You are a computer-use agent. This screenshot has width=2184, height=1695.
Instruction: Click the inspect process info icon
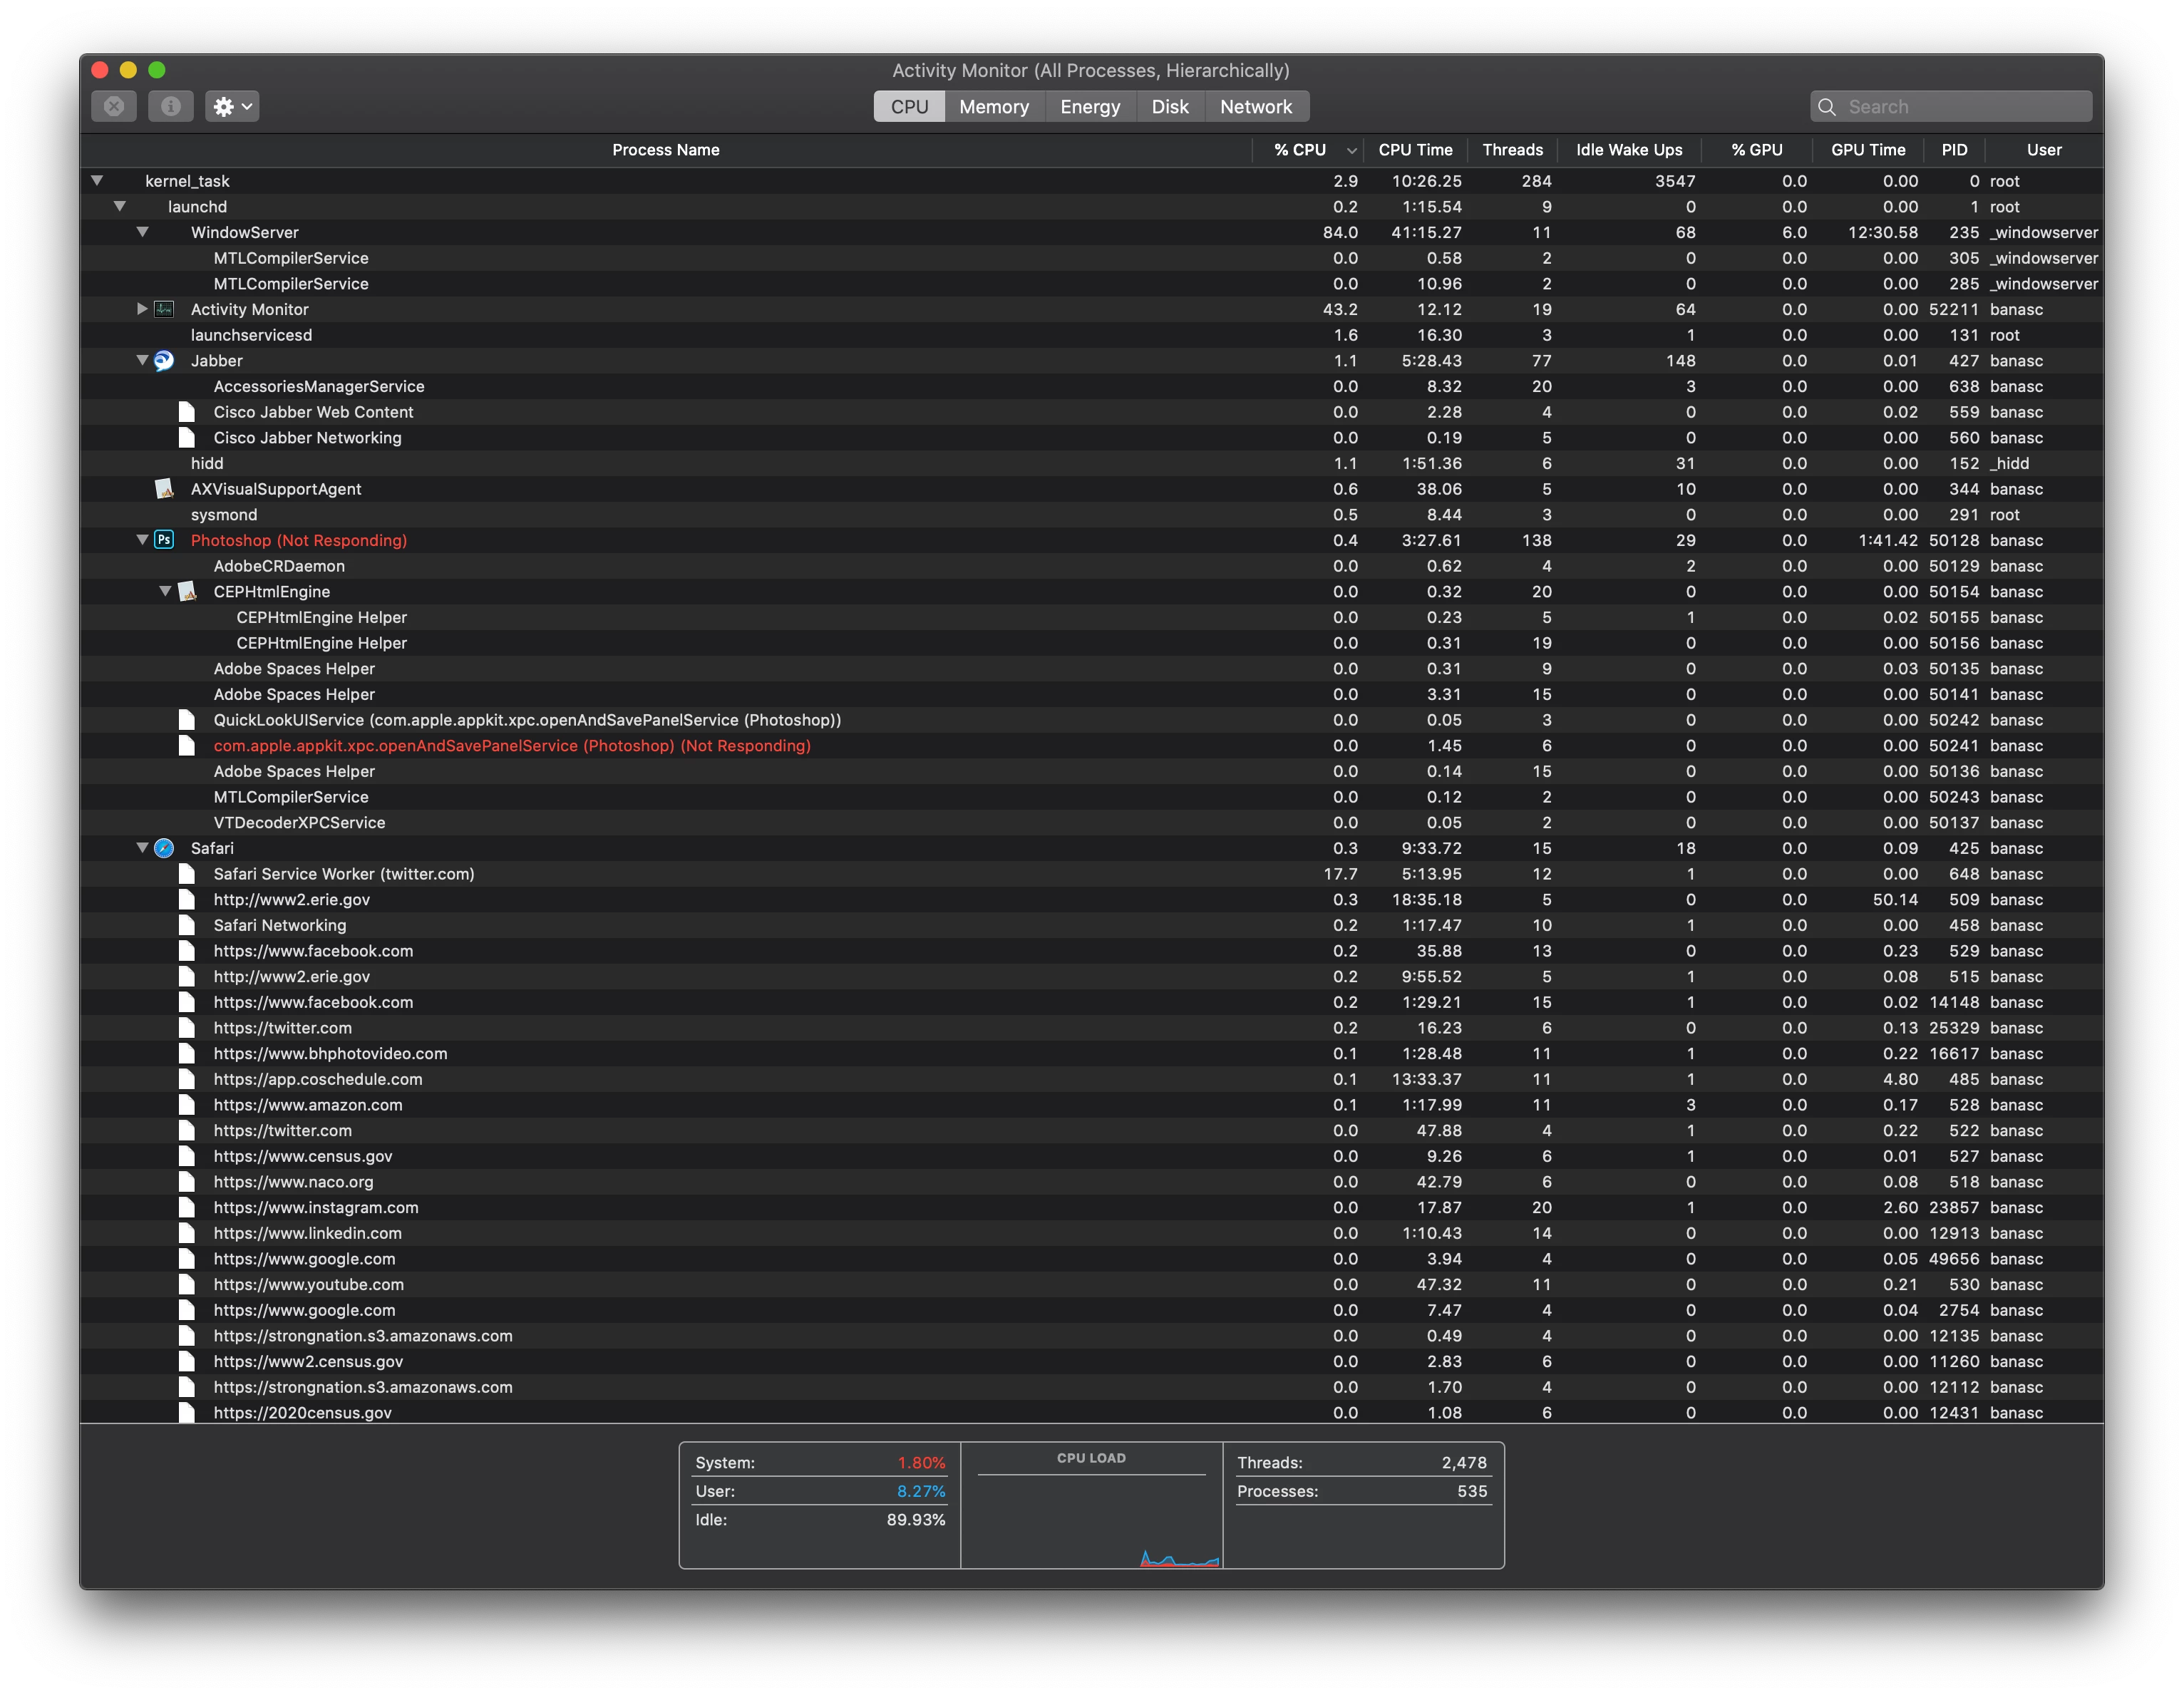pos(171,106)
